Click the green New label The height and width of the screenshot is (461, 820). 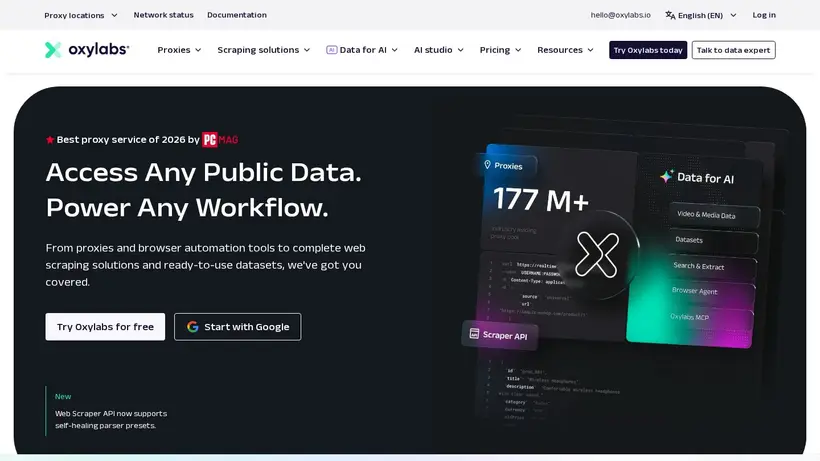tap(63, 396)
